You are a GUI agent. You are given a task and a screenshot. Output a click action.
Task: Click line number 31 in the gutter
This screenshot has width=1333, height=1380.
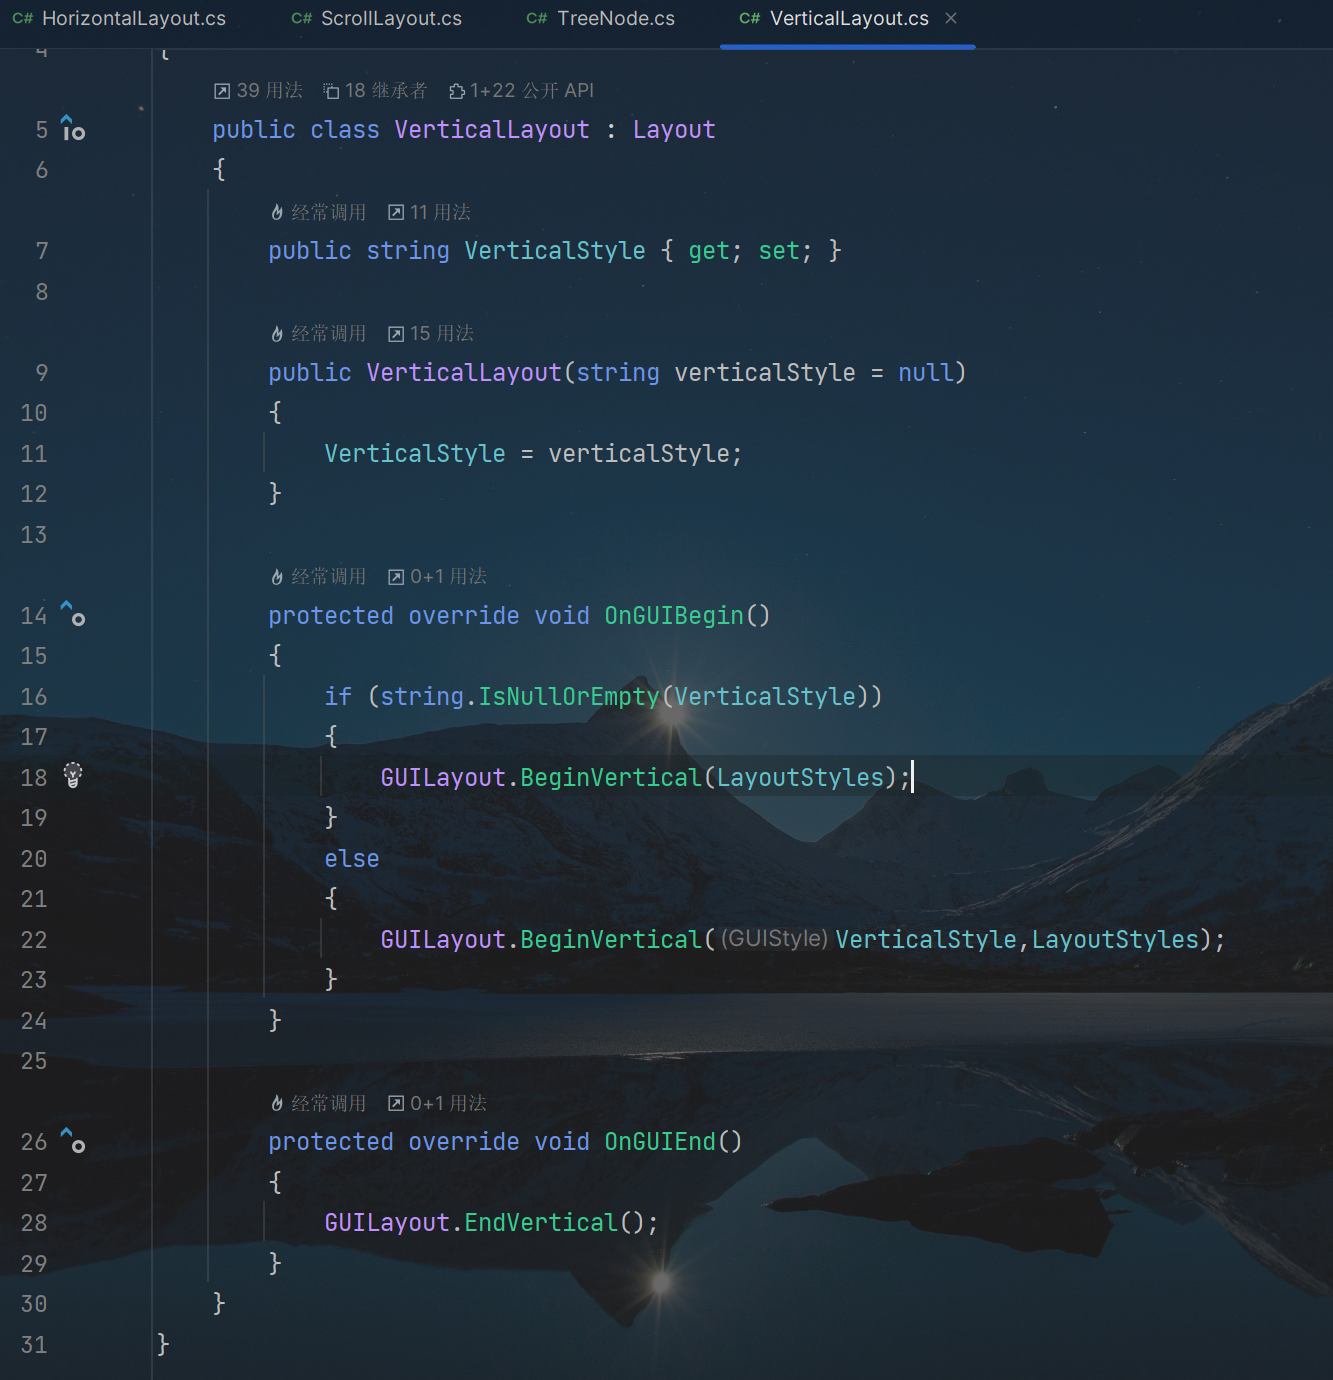(x=34, y=1345)
